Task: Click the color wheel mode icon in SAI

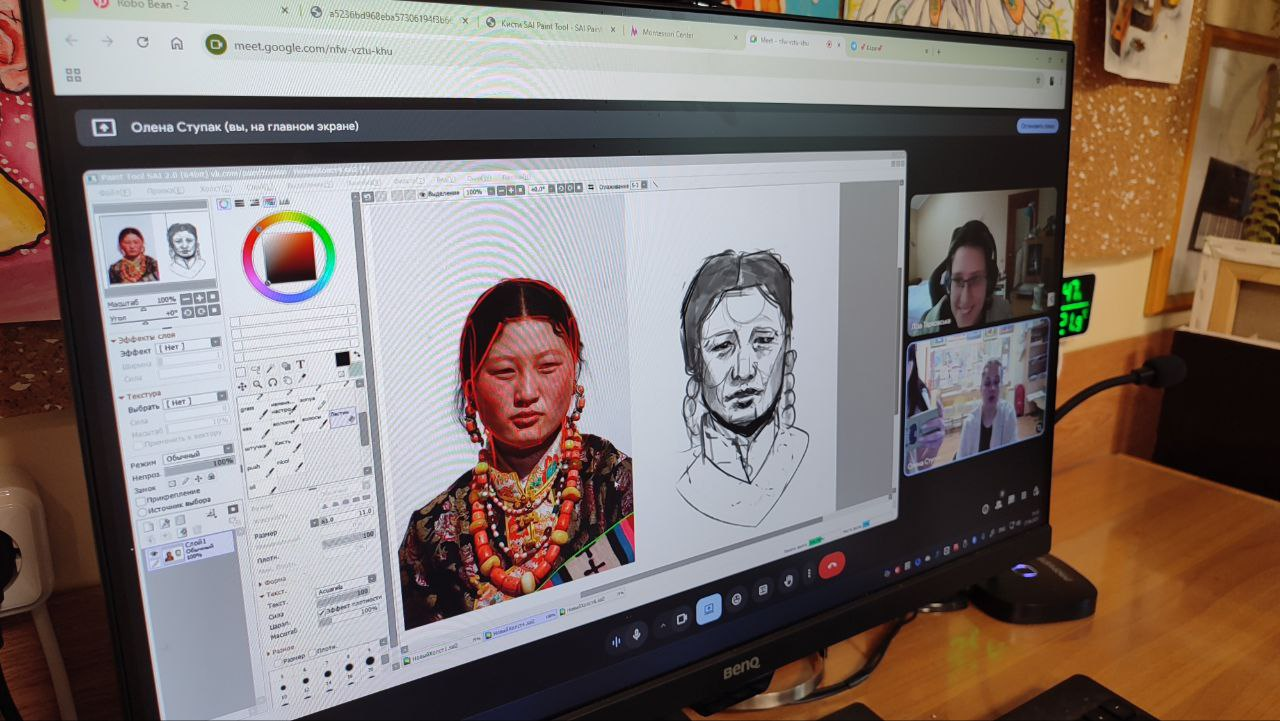Action: (x=224, y=204)
